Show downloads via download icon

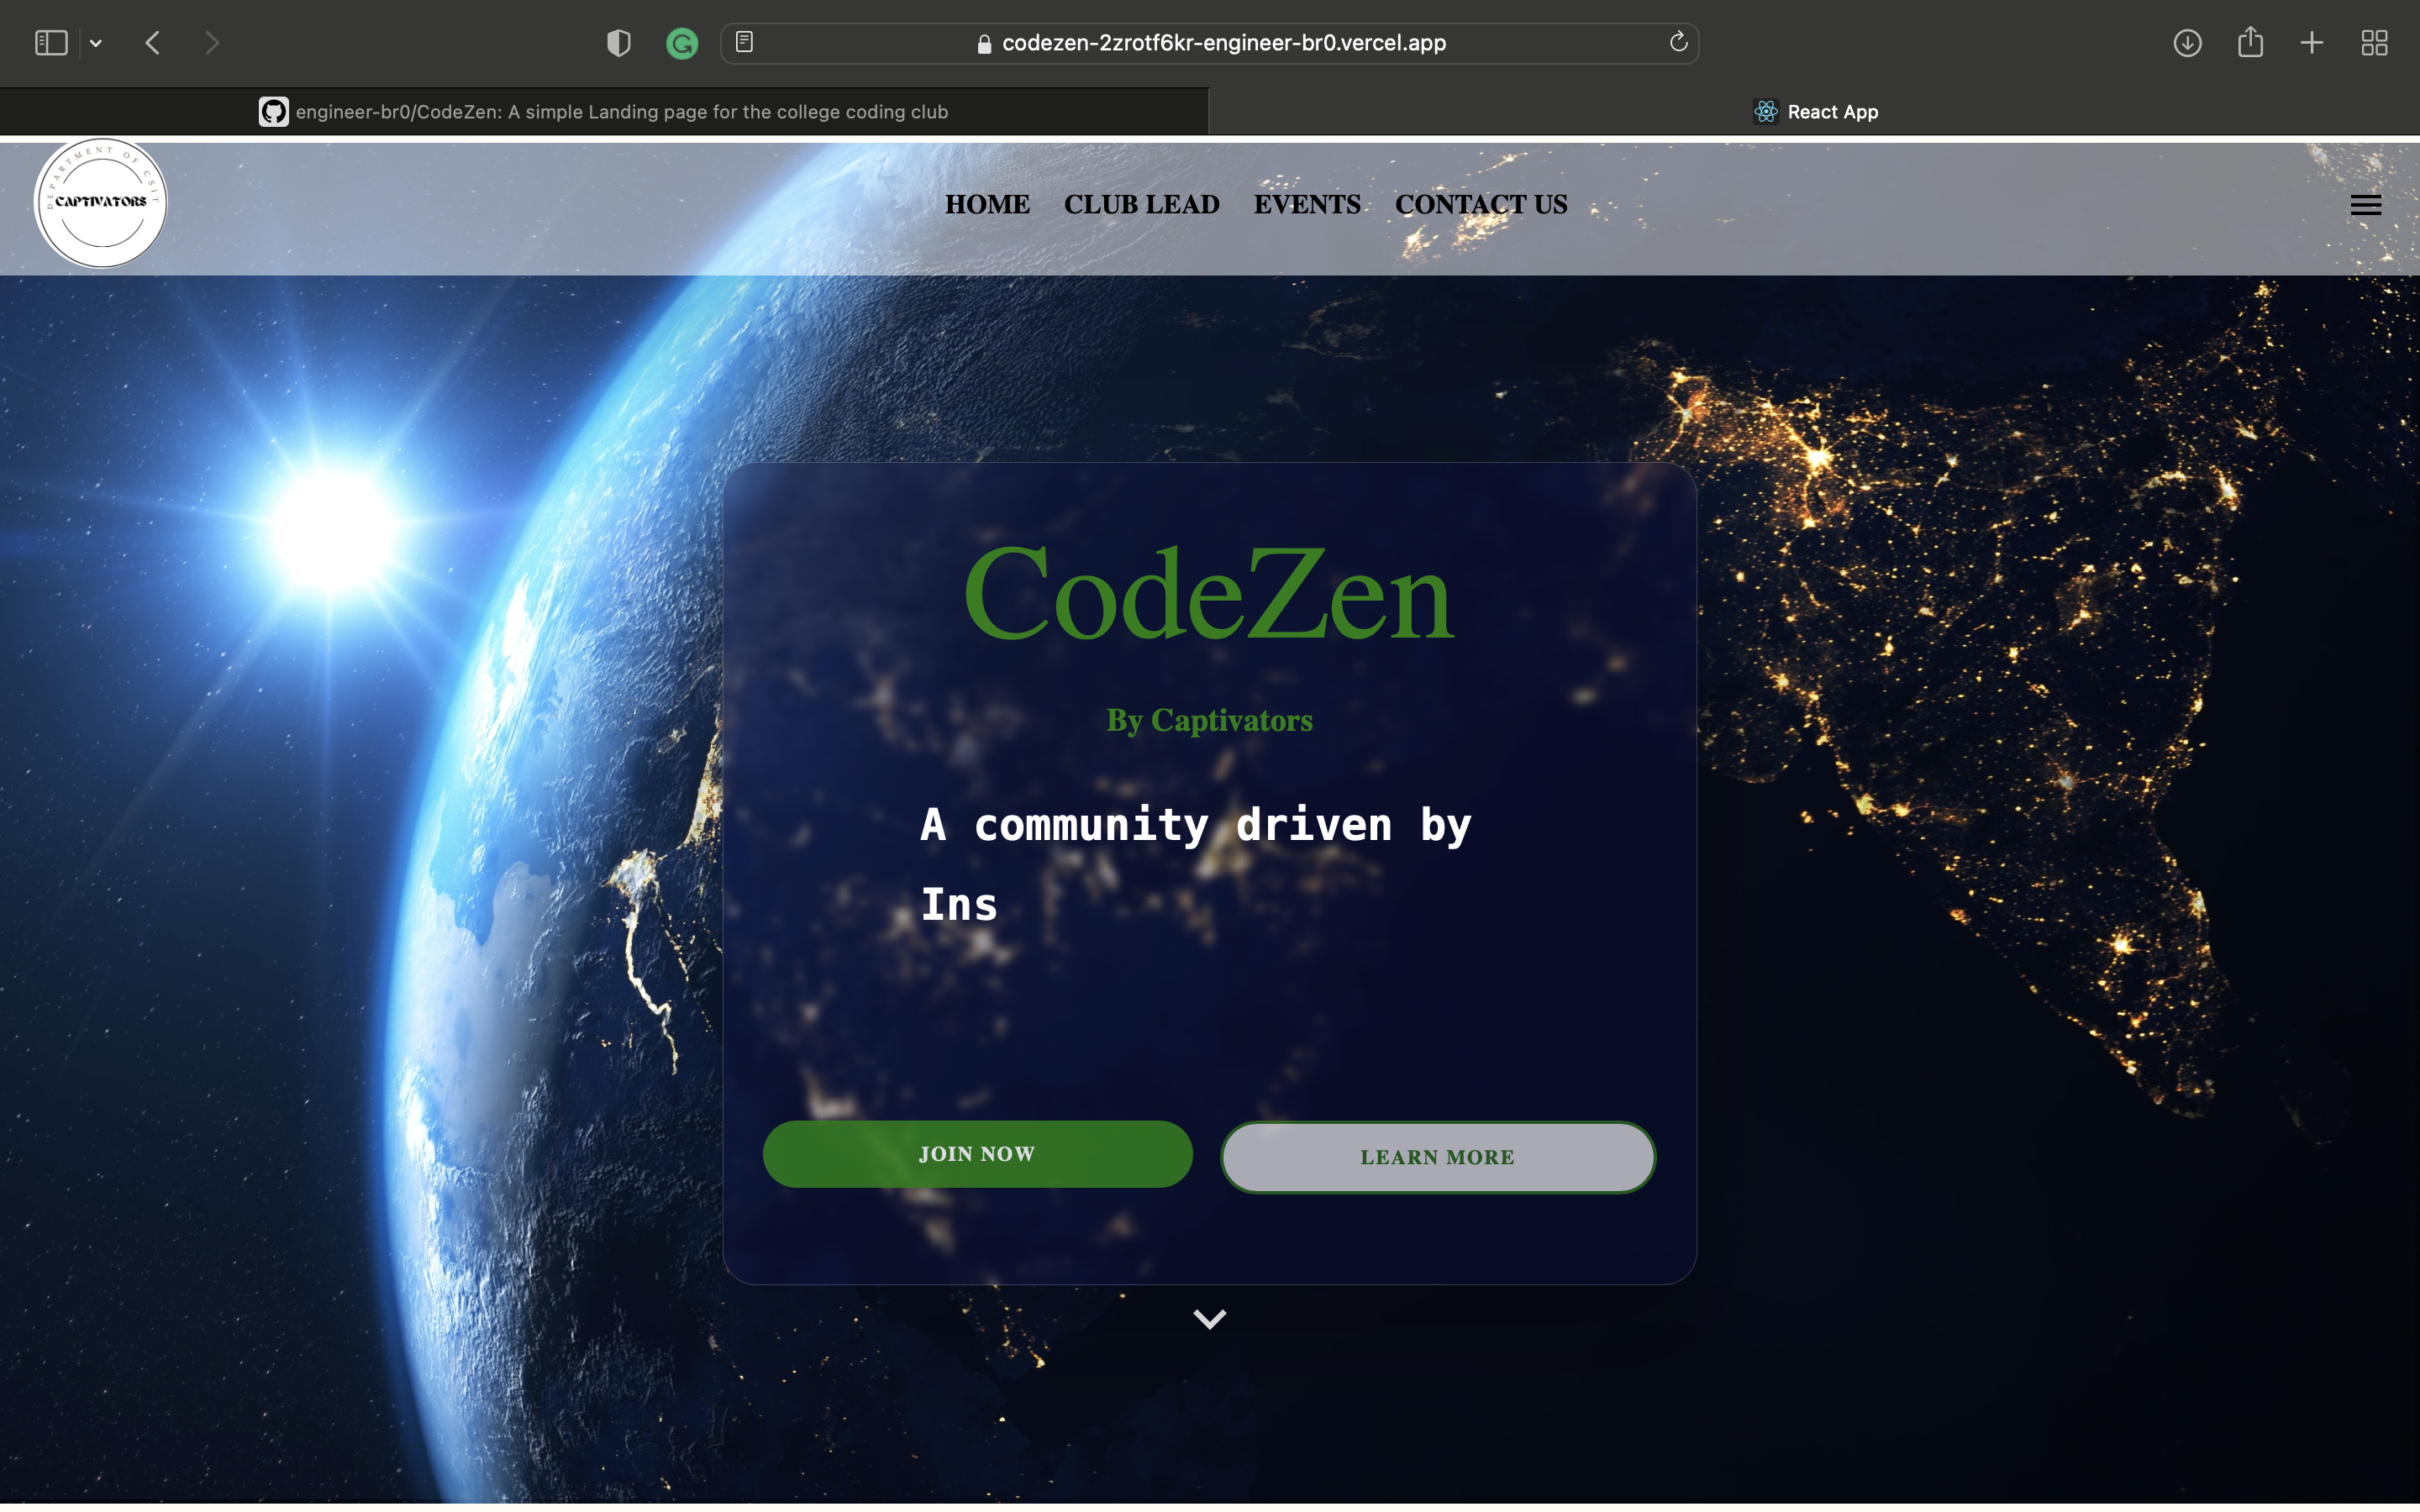(x=2187, y=43)
